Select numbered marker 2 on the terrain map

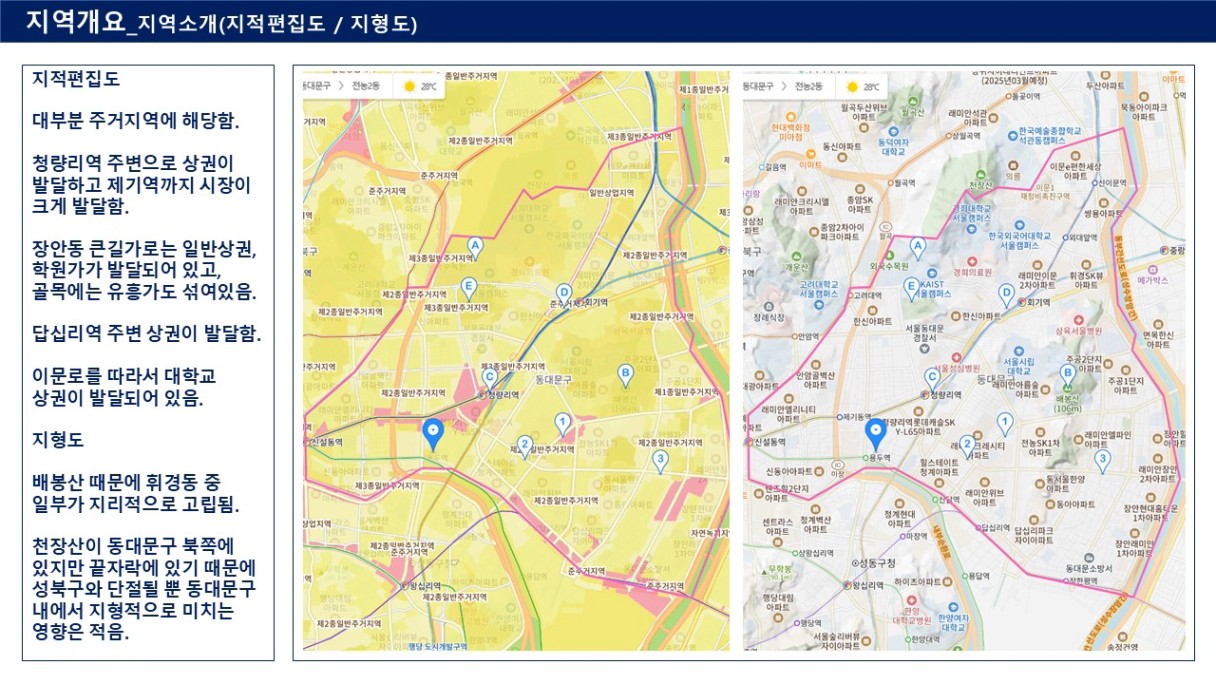(967, 445)
